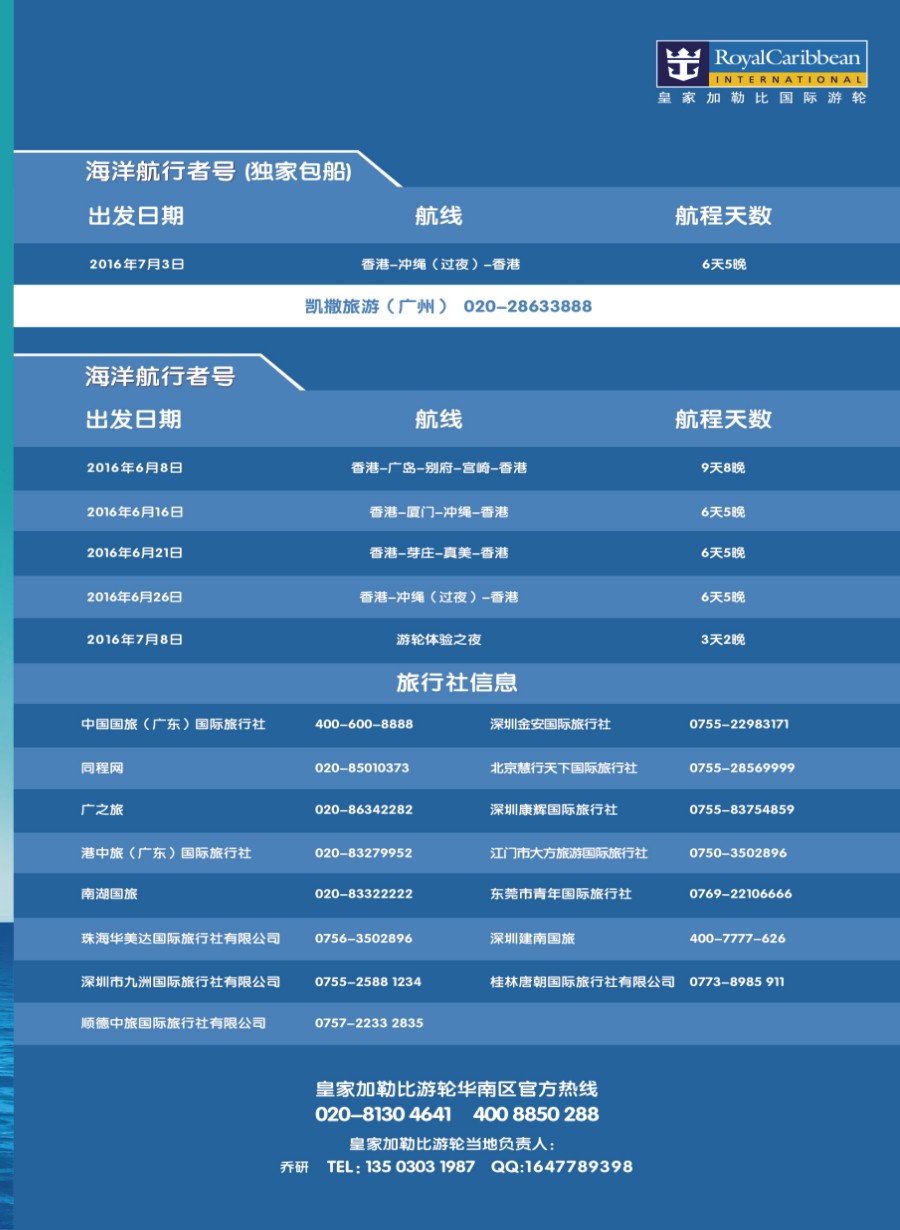Select the 2016年7月8日 departure date
This screenshot has width=900, height=1230.
tap(135, 640)
